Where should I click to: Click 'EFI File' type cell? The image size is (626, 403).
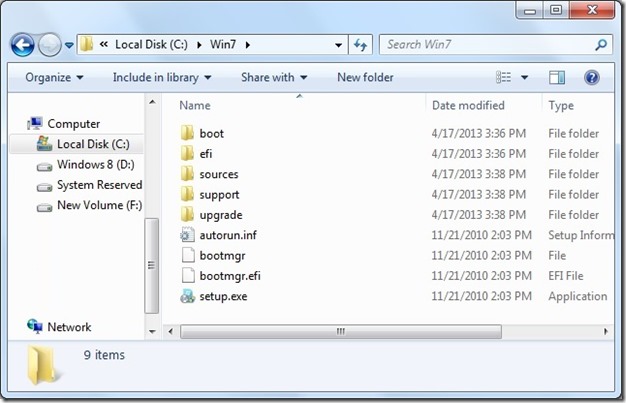566,276
